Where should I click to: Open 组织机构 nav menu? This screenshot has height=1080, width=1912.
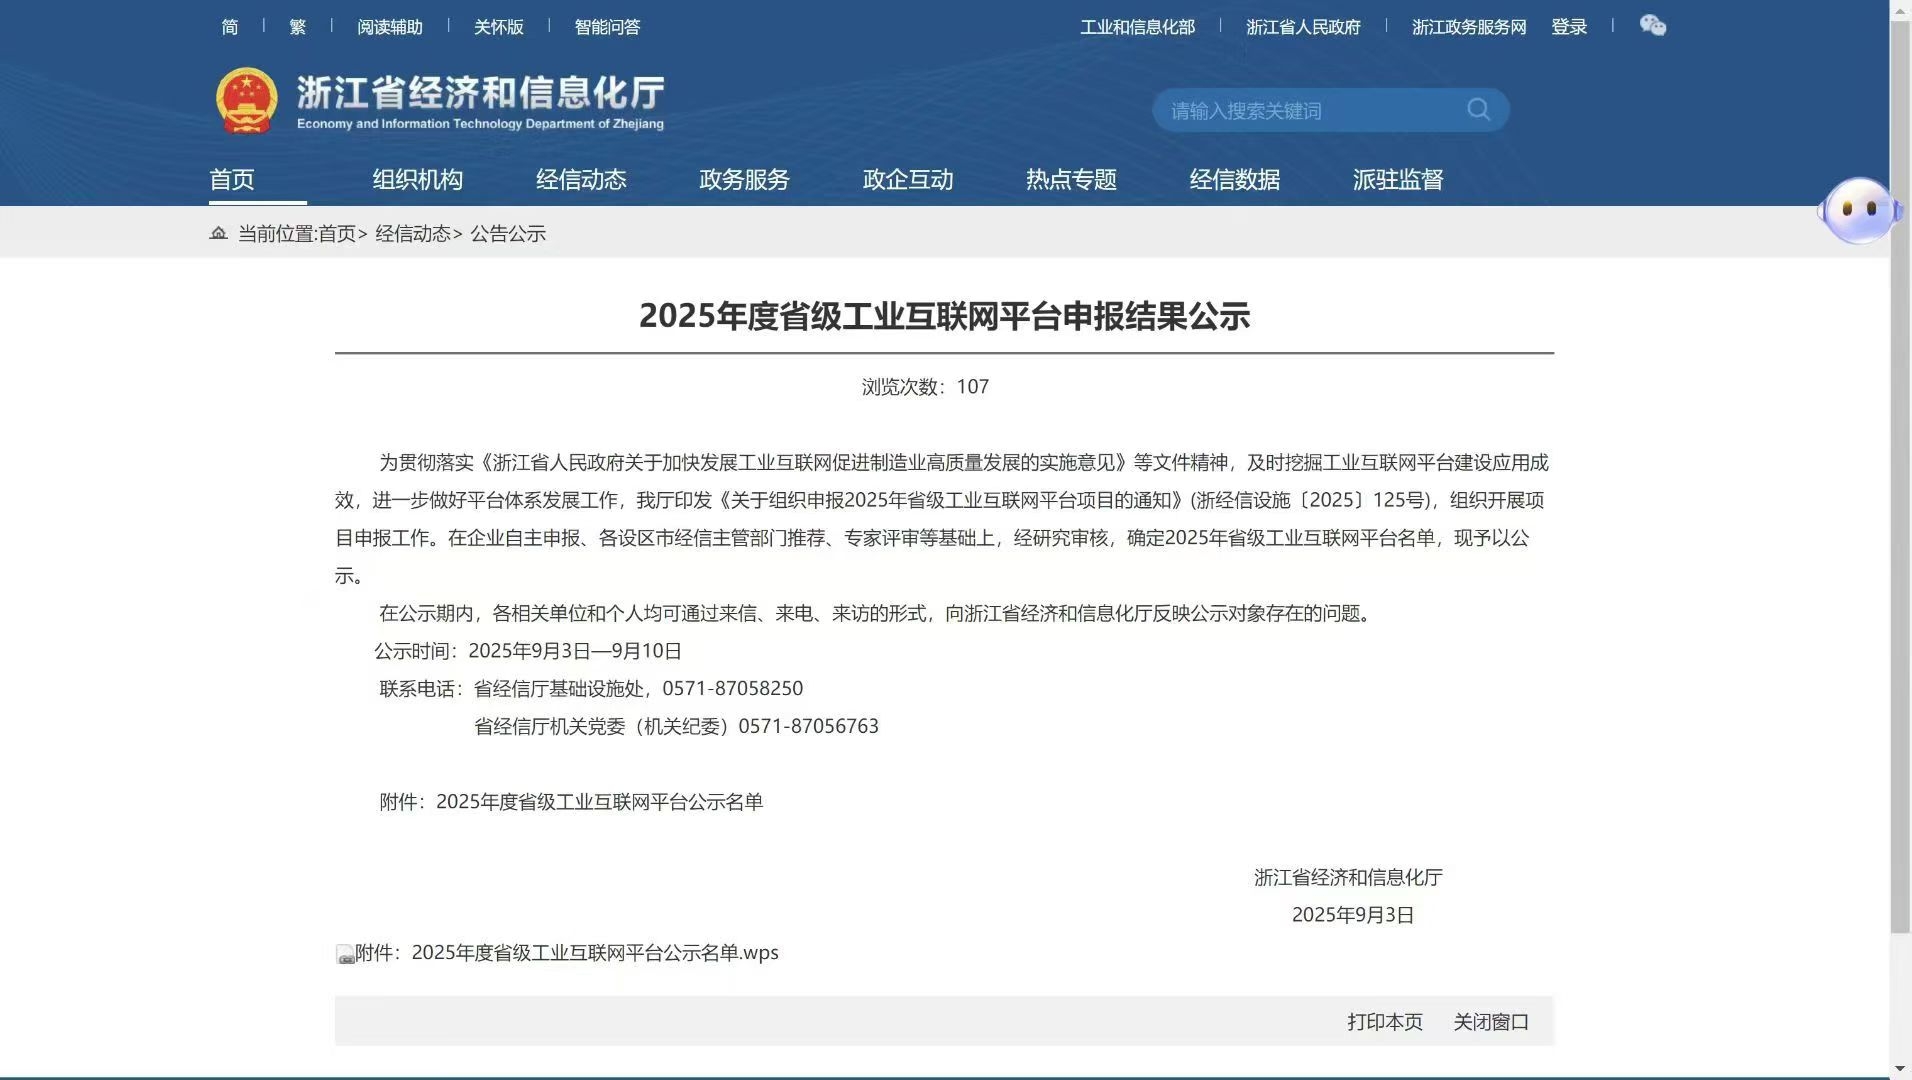point(418,179)
